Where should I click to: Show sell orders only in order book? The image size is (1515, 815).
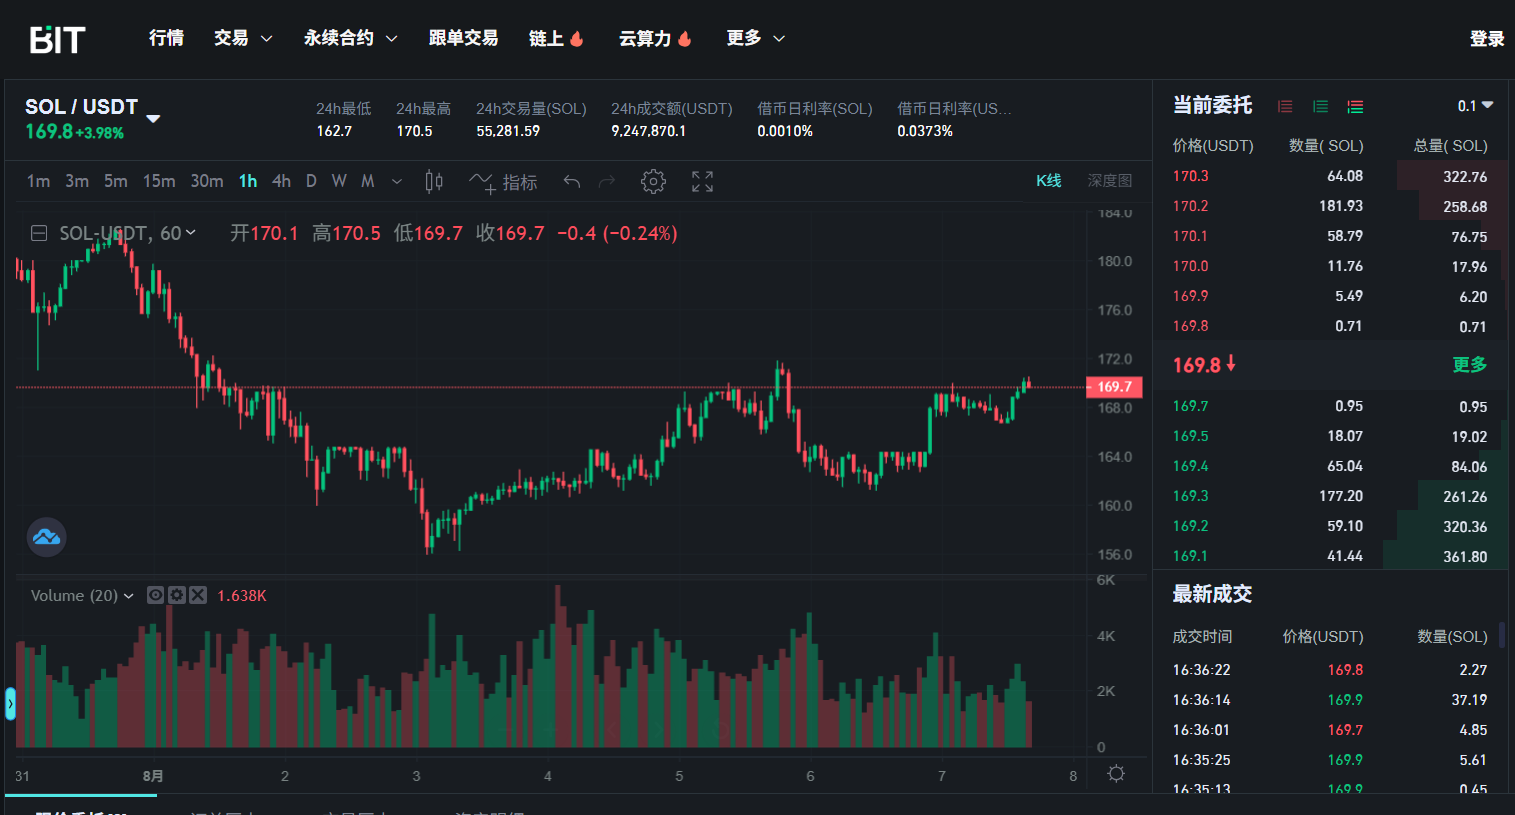pyautogui.click(x=1285, y=106)
